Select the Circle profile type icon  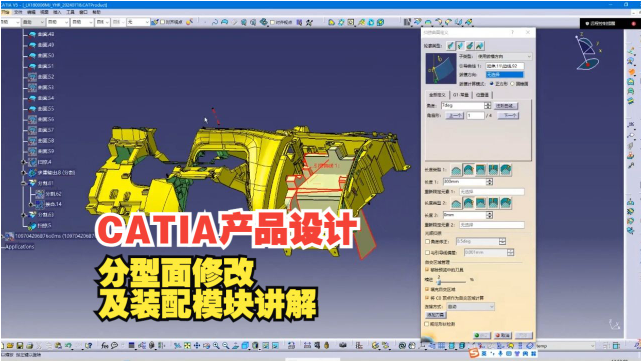pos(470,46)
